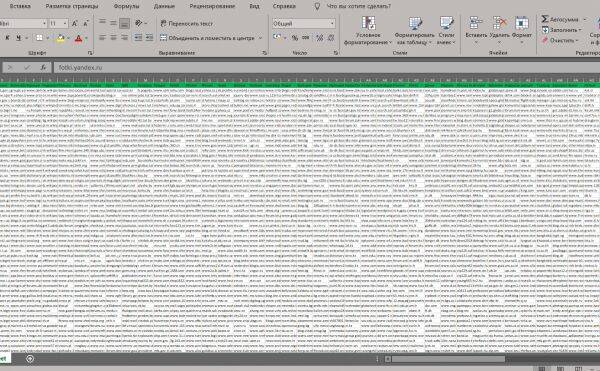
Task: Click the horizontal scrollbar thumb
Action: click(448, 359)
